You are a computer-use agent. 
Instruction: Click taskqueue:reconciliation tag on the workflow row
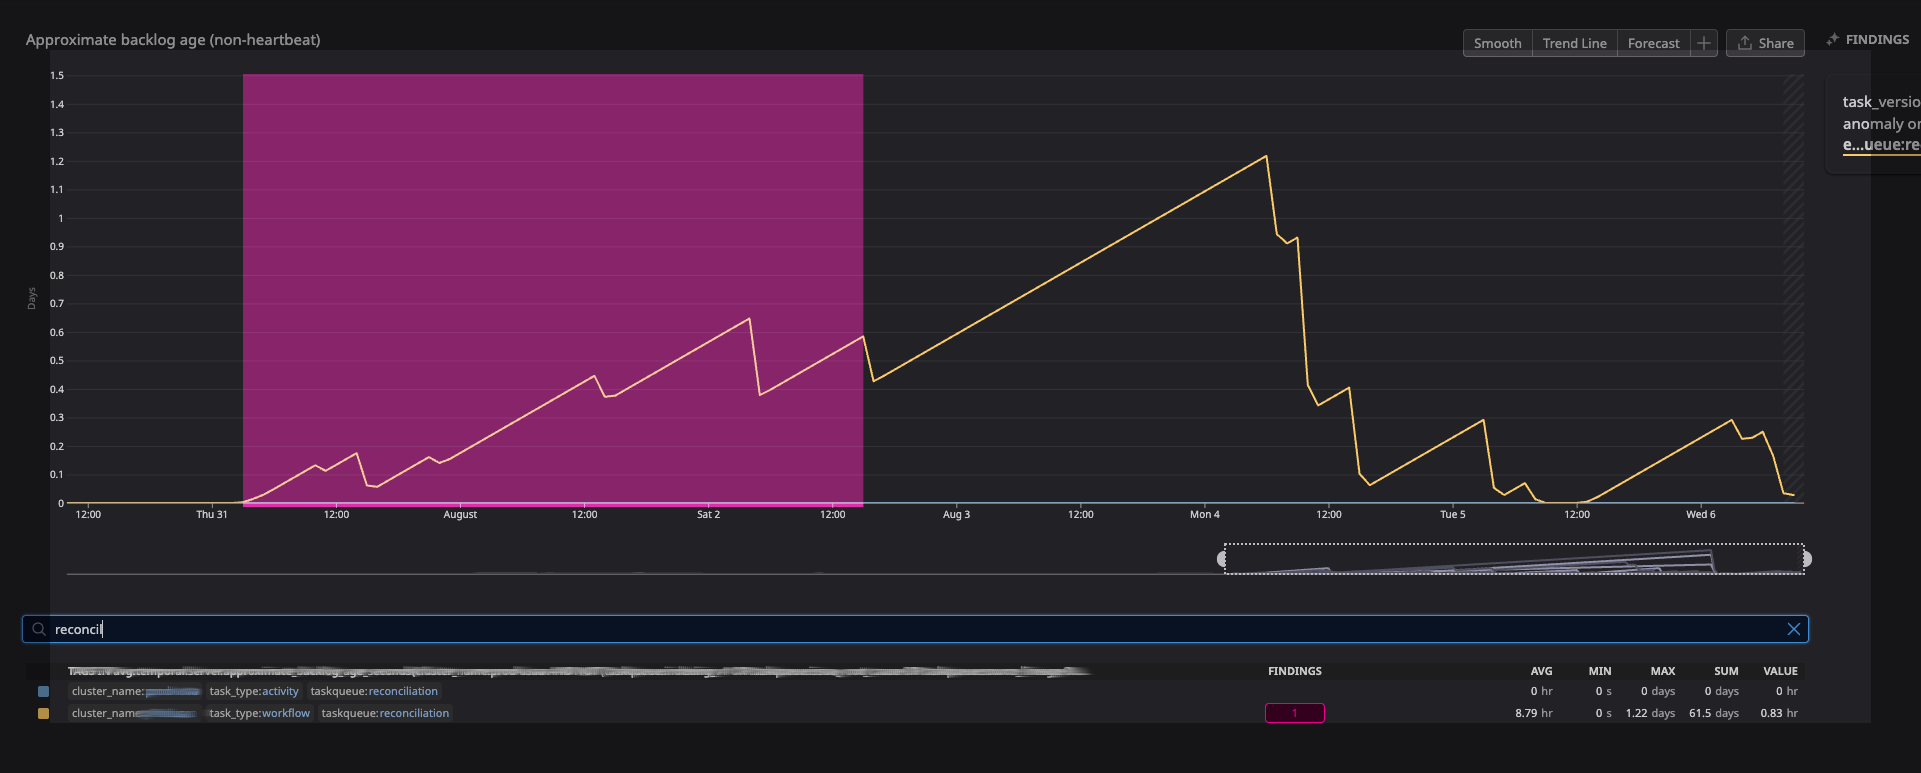[385, 713]
